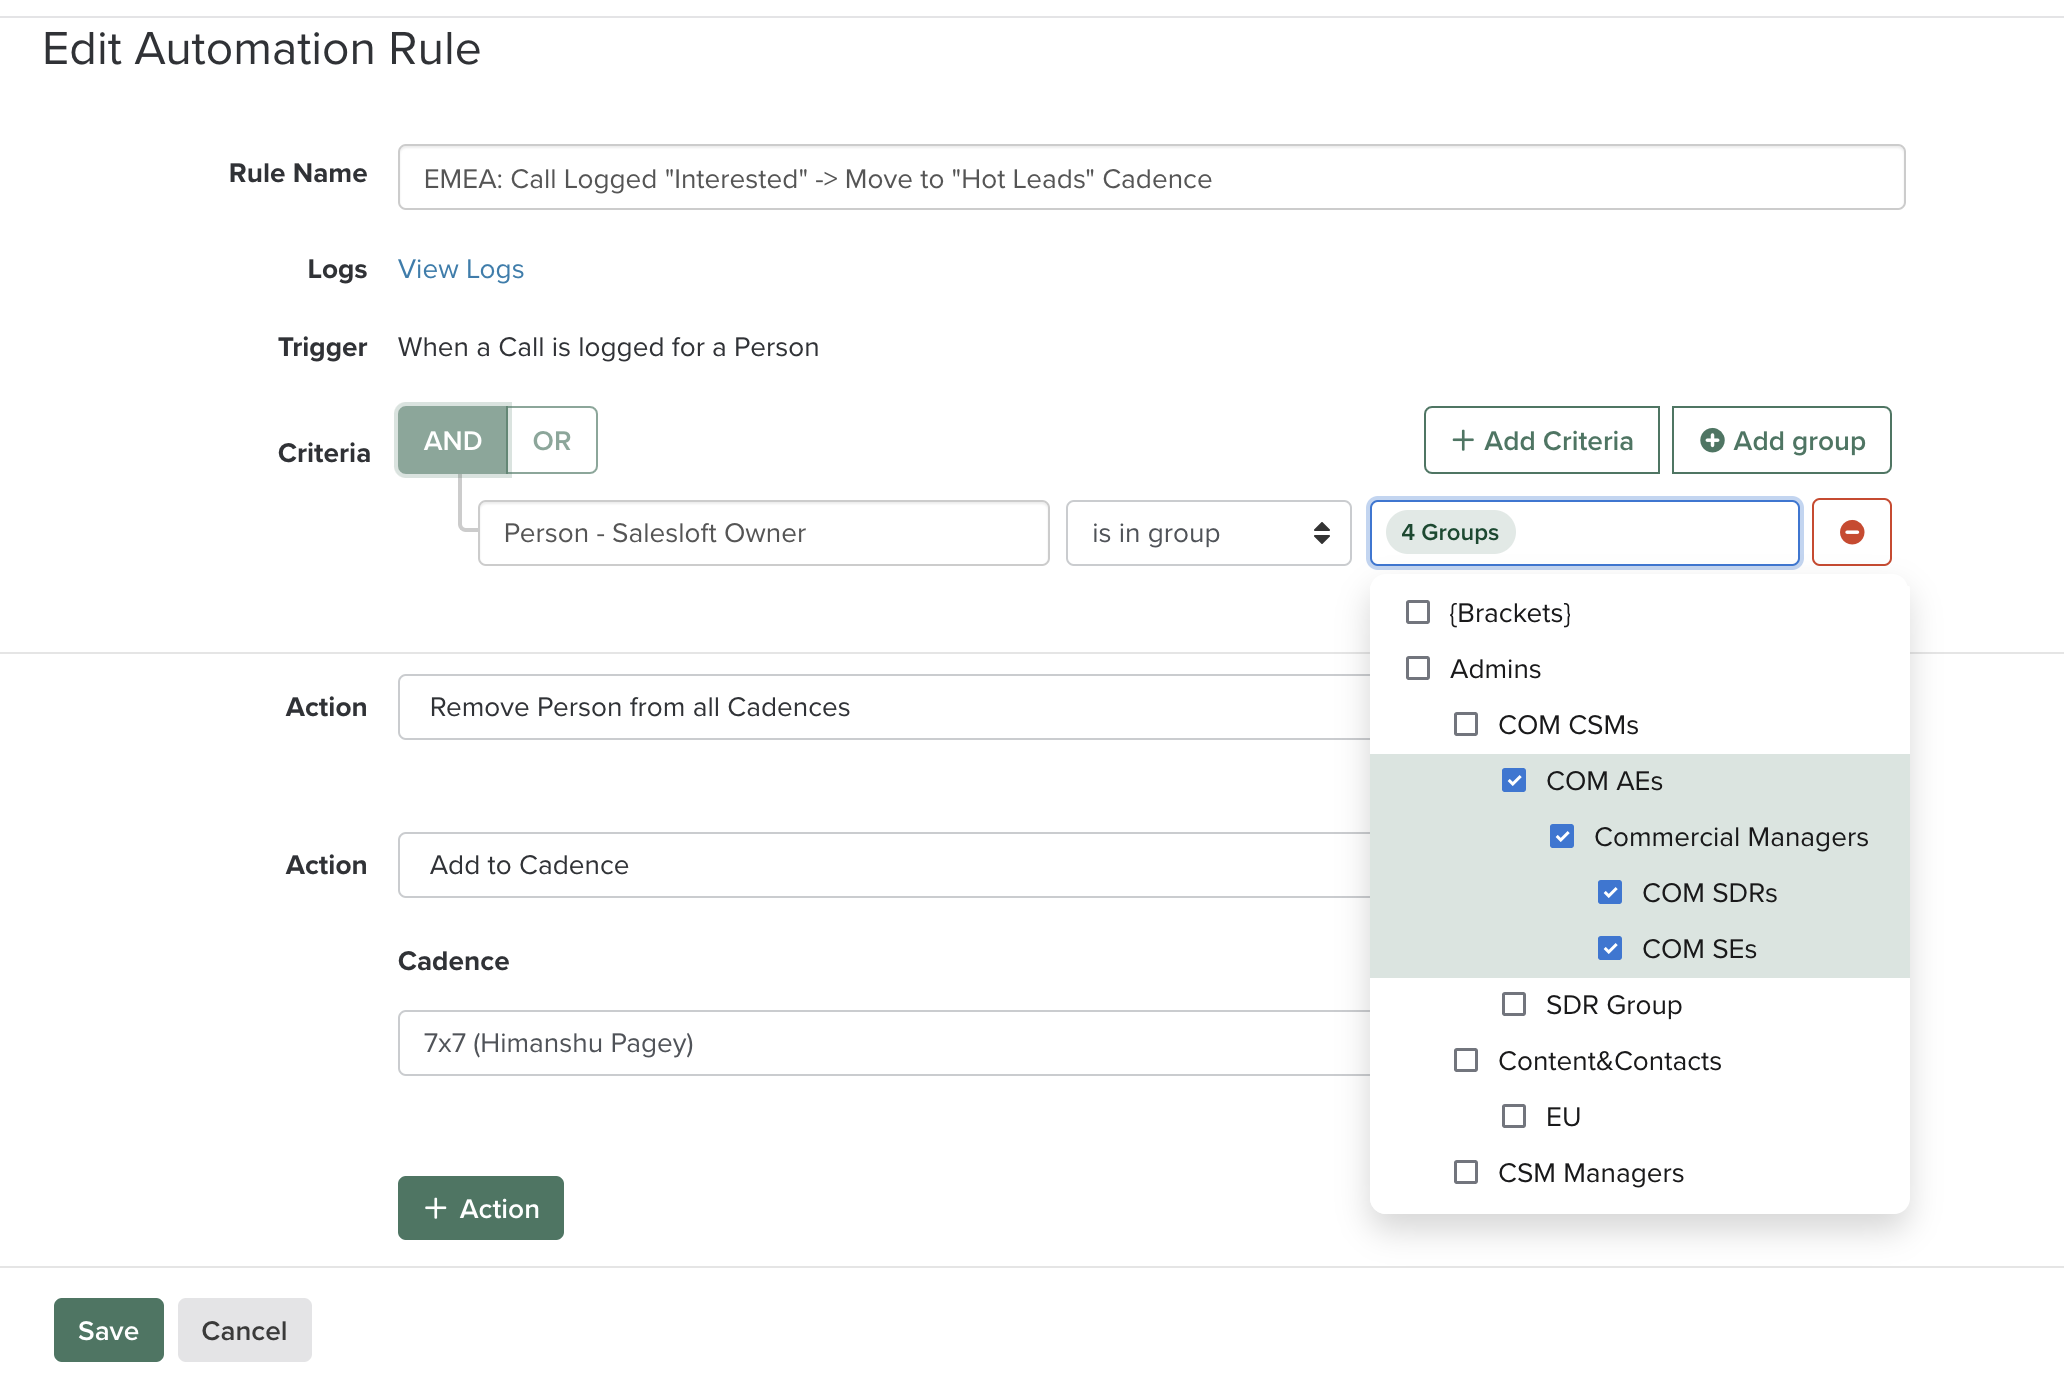Open the 'is in group' dropdown

(1208, 533)
